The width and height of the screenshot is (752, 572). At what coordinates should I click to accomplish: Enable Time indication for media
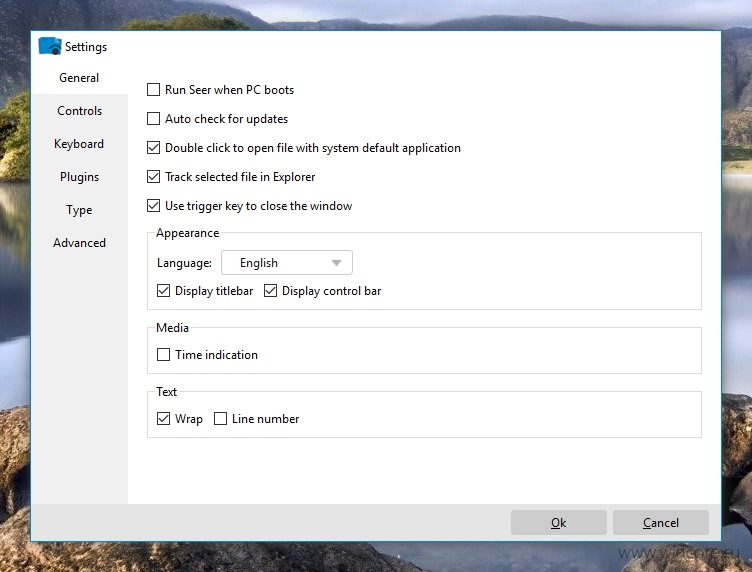point(164,355)
